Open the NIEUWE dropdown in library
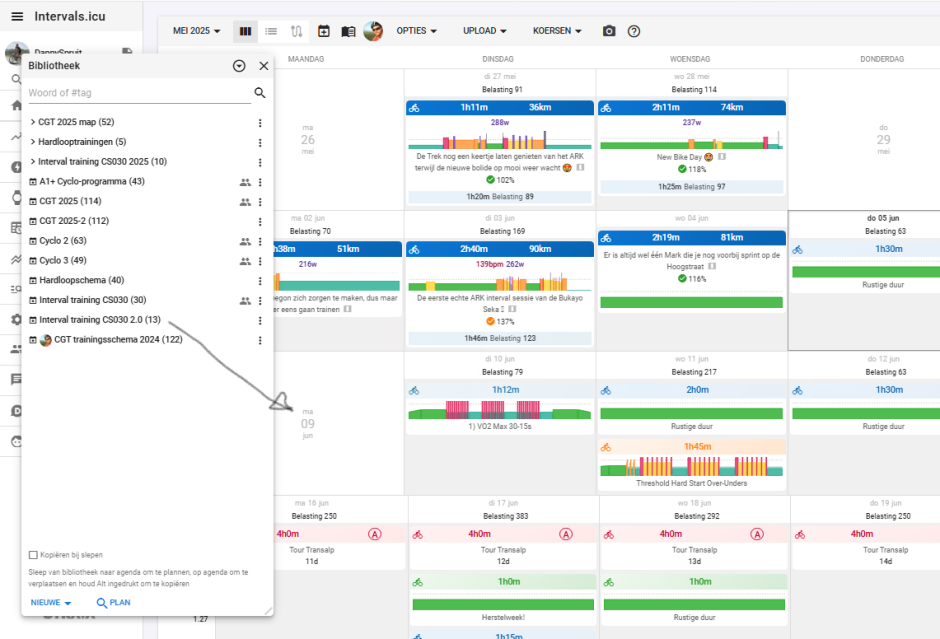Viewport: 940px width, 639px height. [51, 603]
